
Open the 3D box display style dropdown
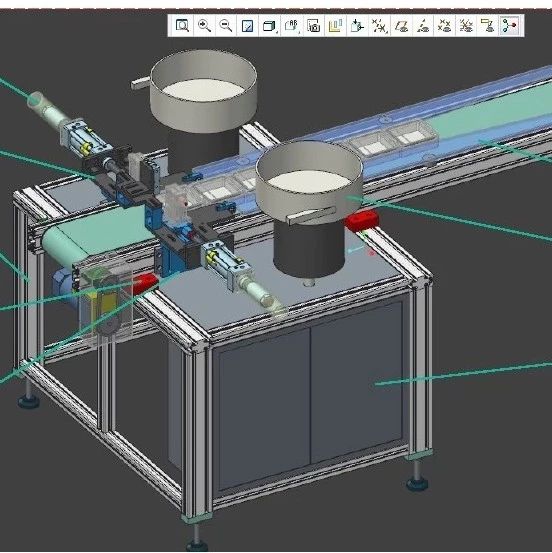click(269, 26)
